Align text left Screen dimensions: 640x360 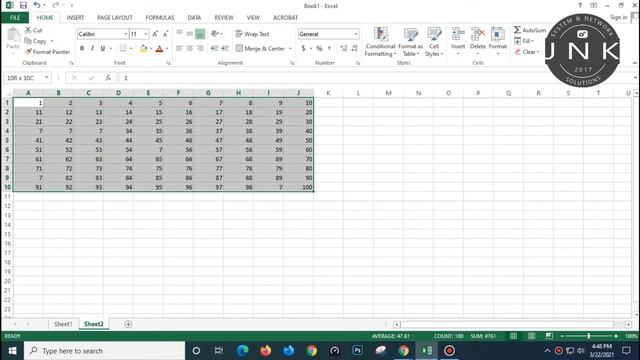(179, 49)
